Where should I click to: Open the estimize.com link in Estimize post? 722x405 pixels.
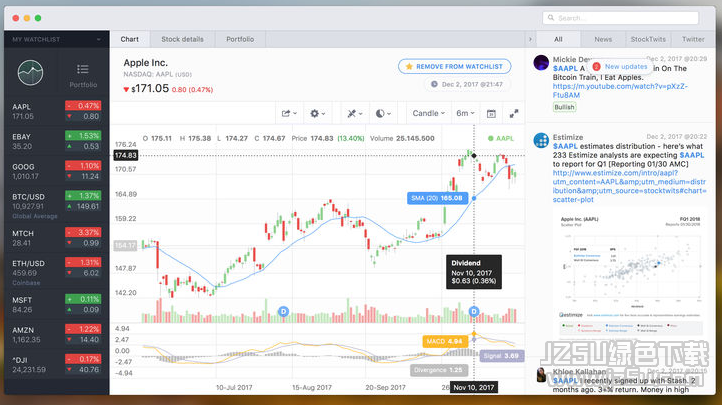click(x=629, y=186)
